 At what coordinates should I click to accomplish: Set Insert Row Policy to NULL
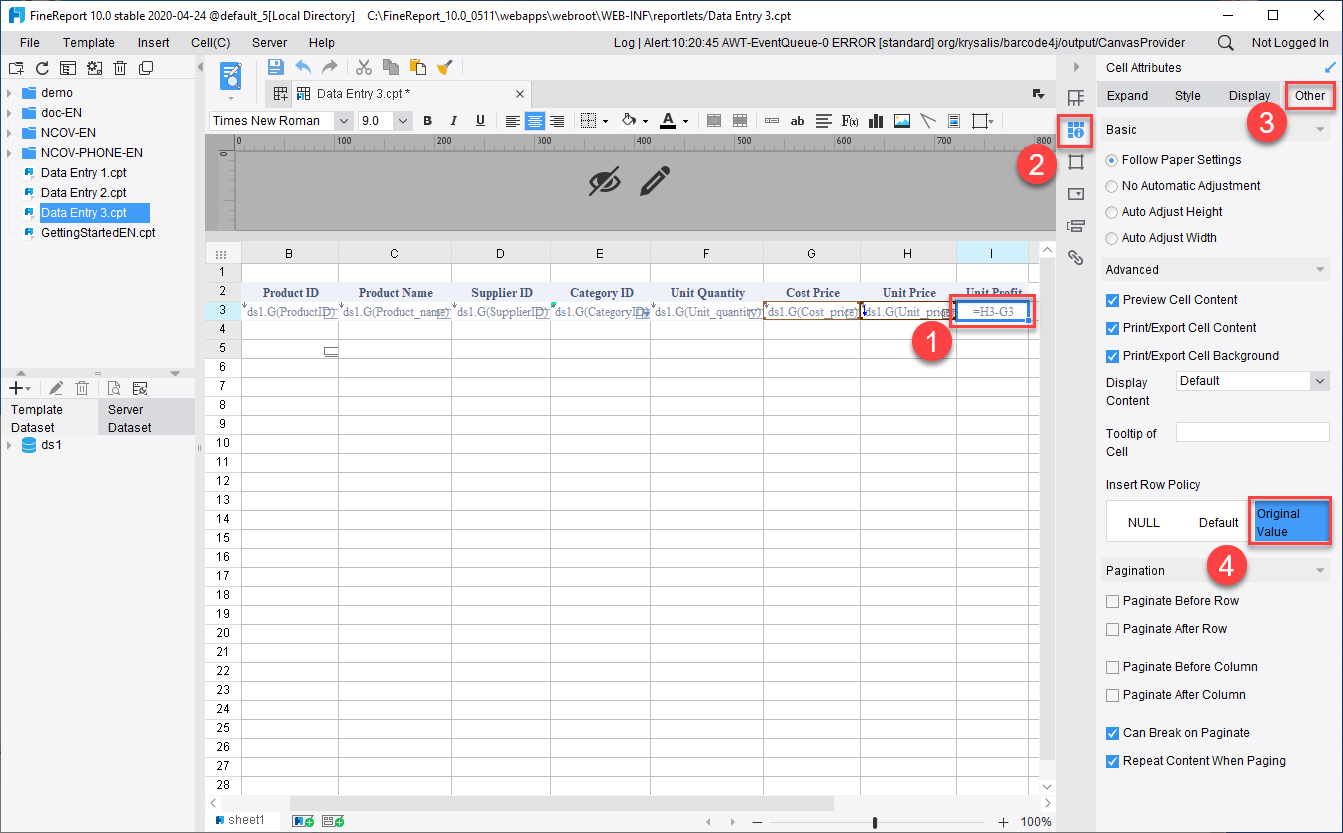click(x=1143, y=522)
